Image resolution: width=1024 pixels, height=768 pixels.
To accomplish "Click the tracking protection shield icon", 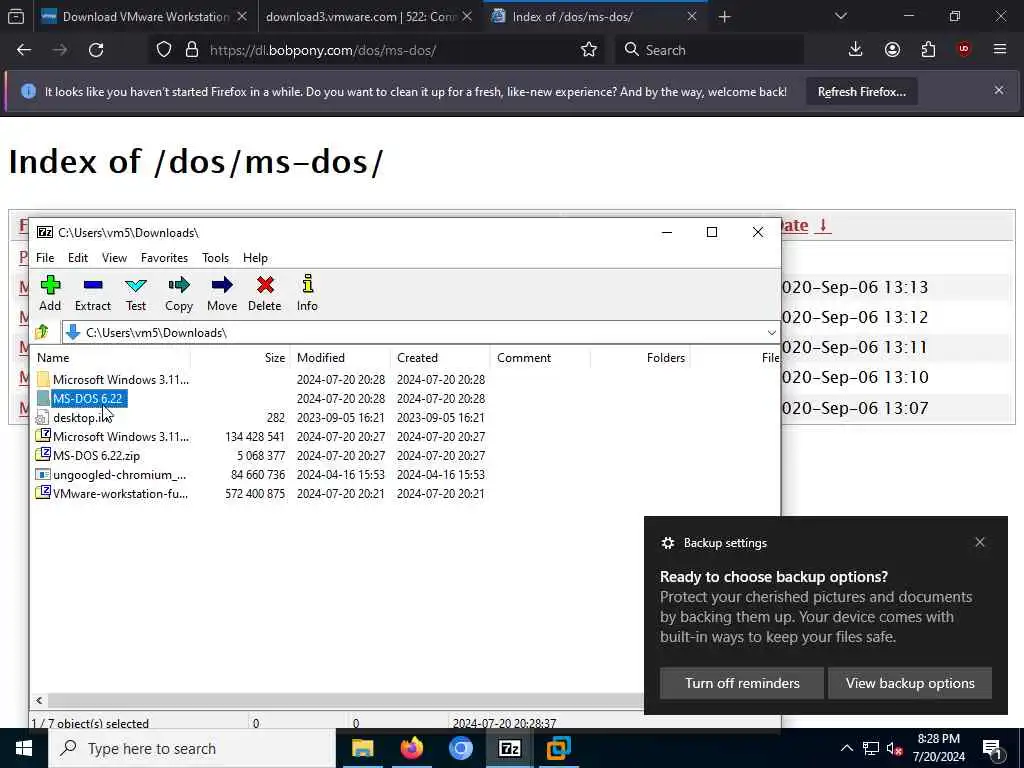I will (164, 50).
